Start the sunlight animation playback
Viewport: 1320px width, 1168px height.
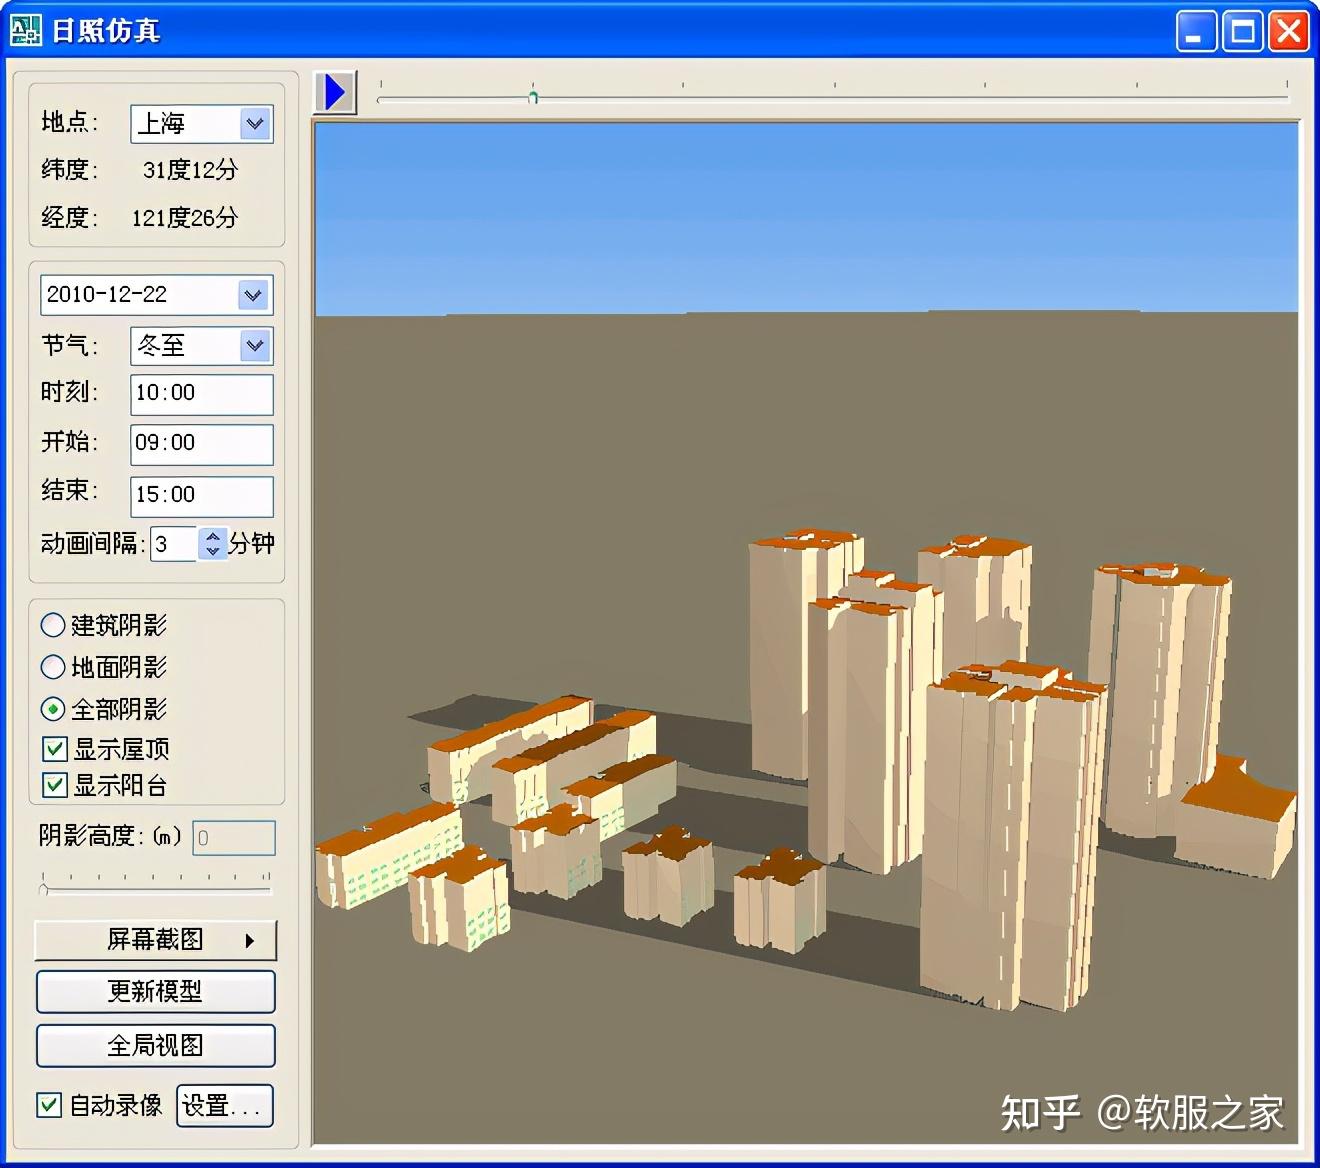click(335, 92)
